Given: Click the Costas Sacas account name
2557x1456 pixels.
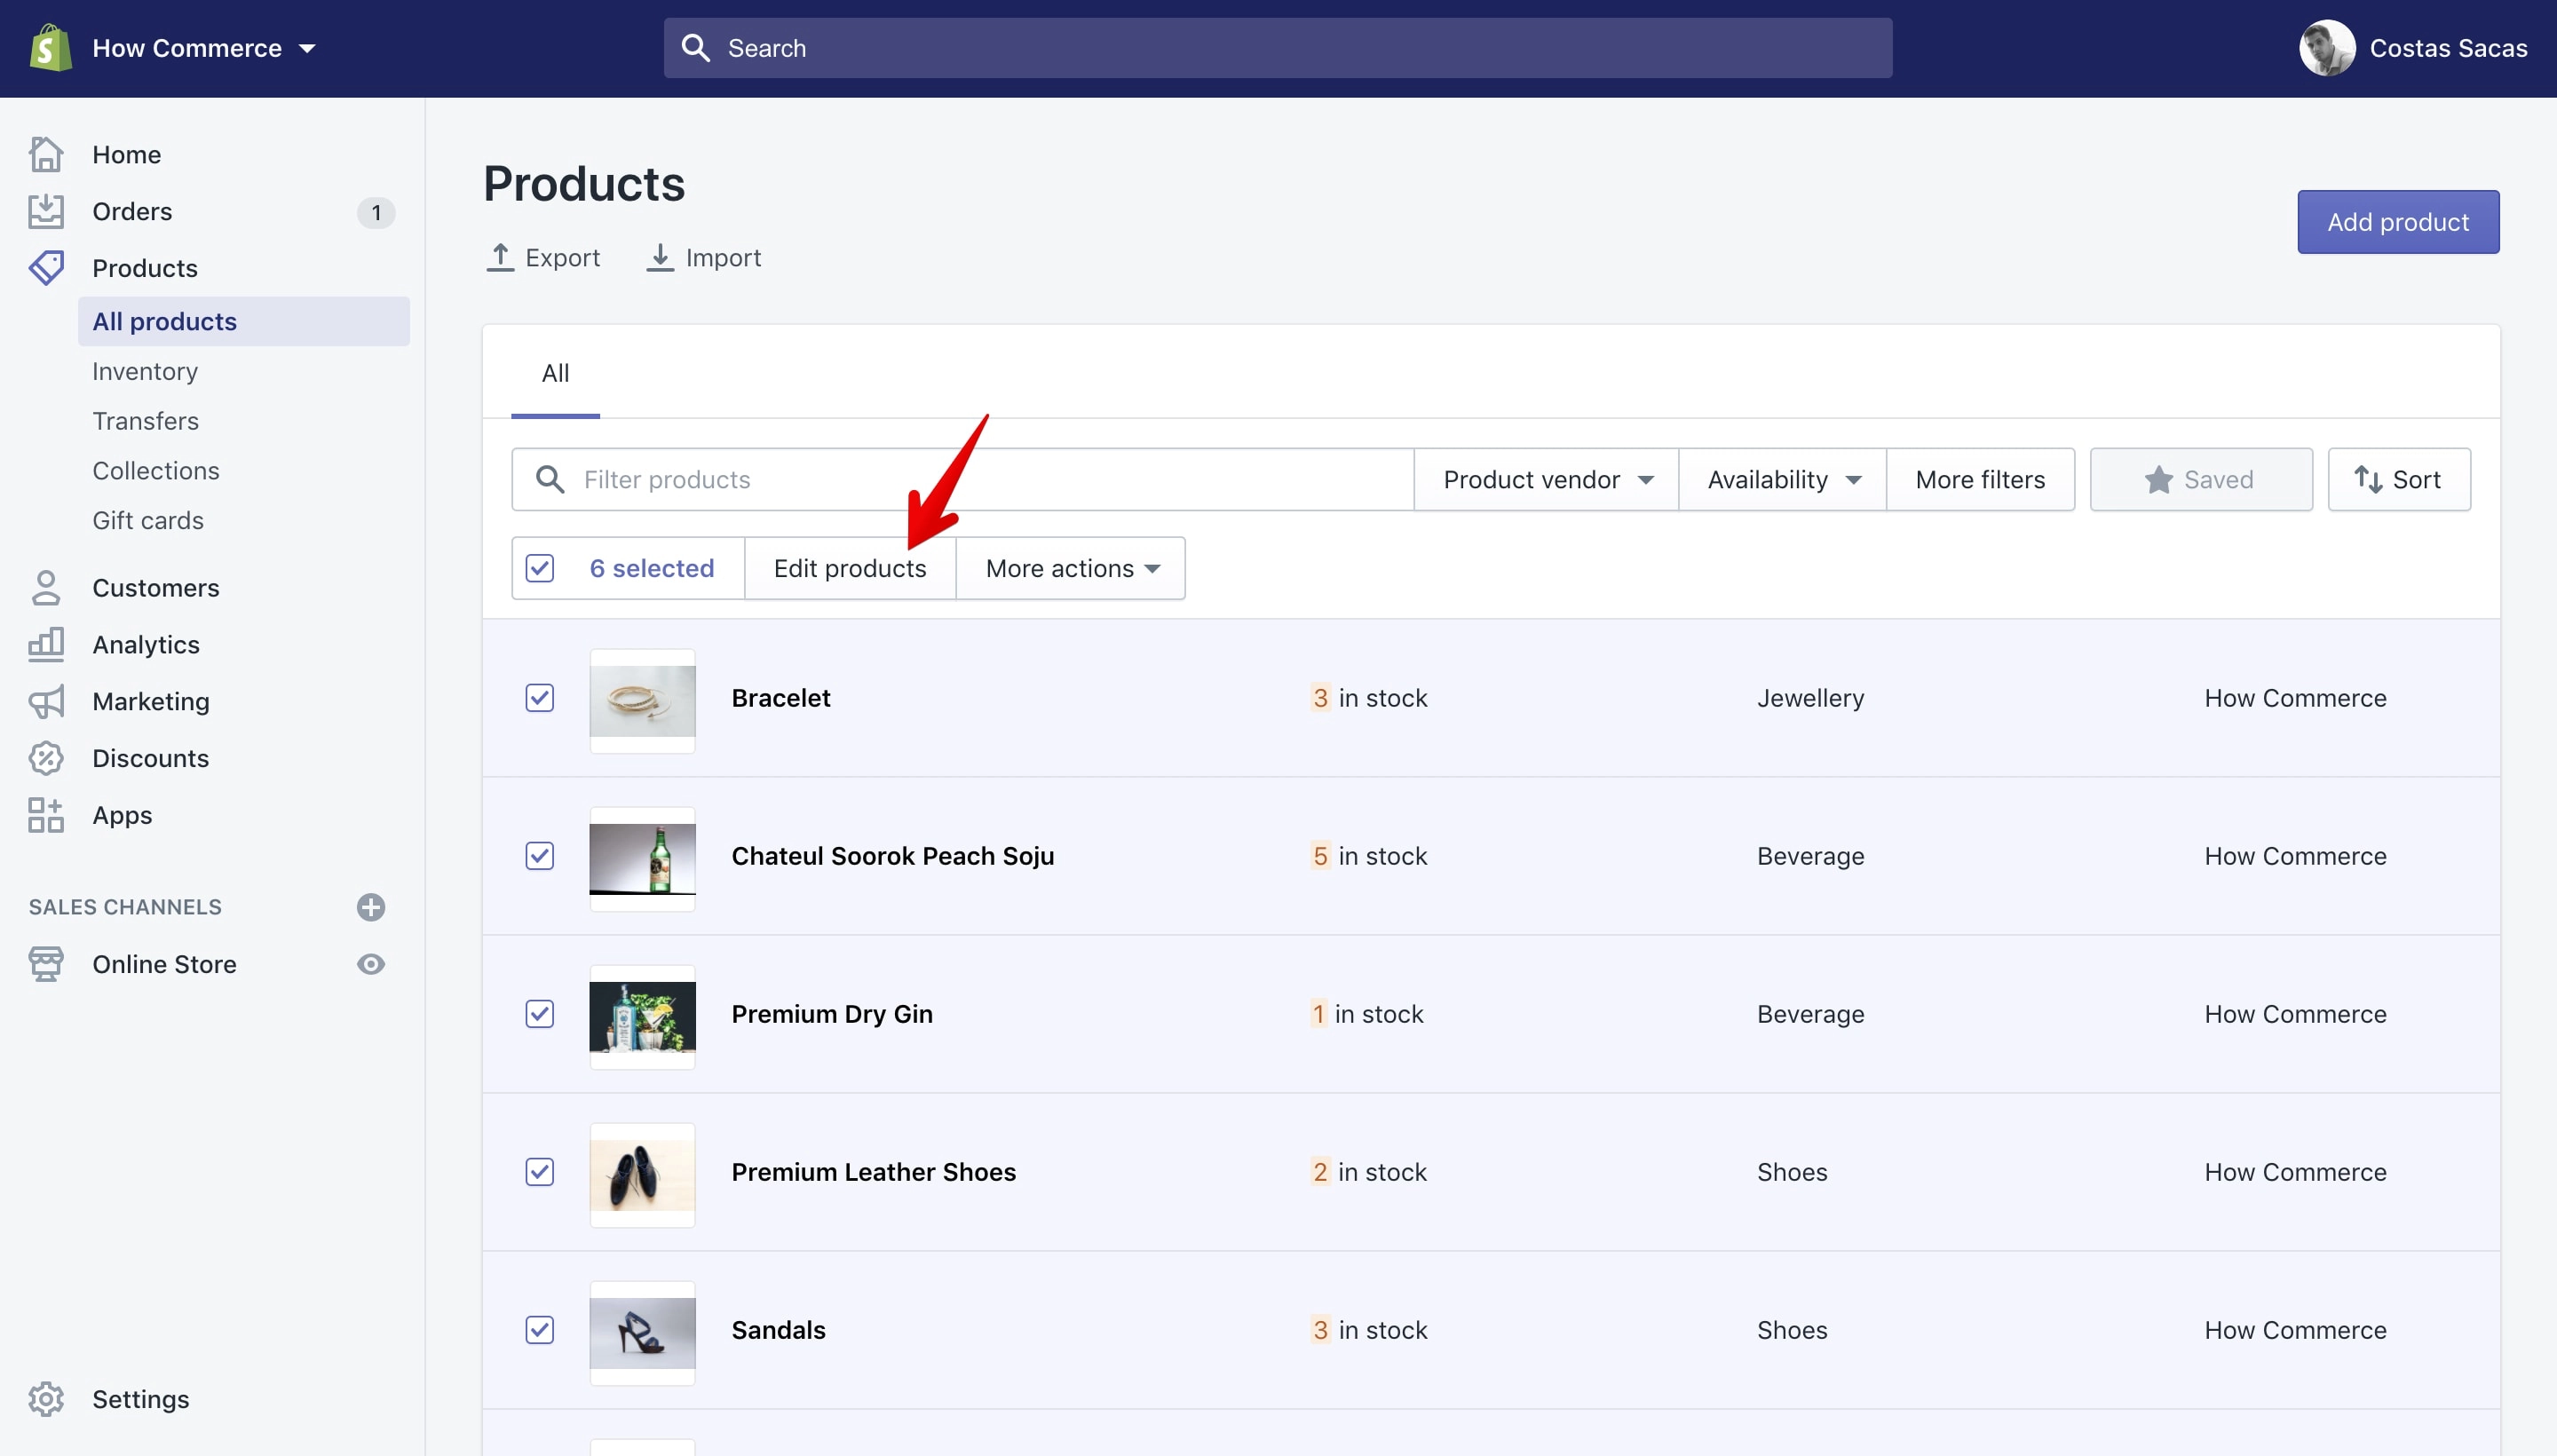Looking at the screenshot, I should click(2448, 48).
